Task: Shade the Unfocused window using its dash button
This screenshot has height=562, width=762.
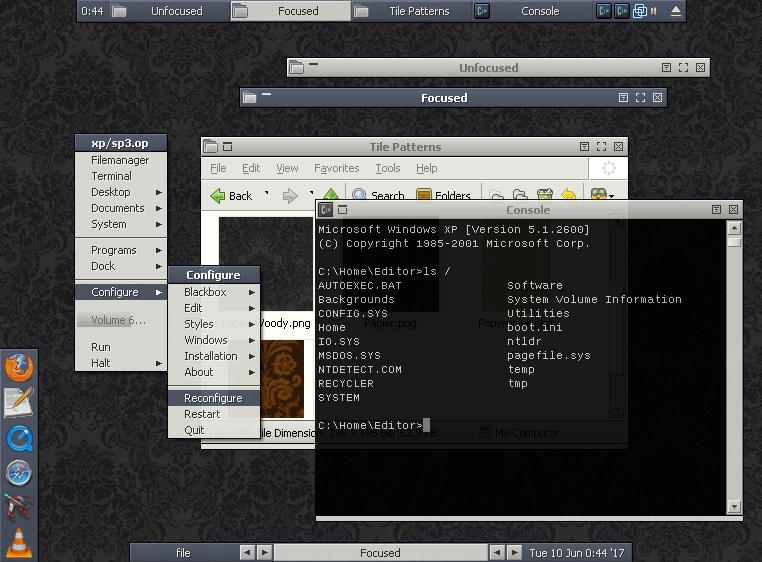Action: coord(313,64)
